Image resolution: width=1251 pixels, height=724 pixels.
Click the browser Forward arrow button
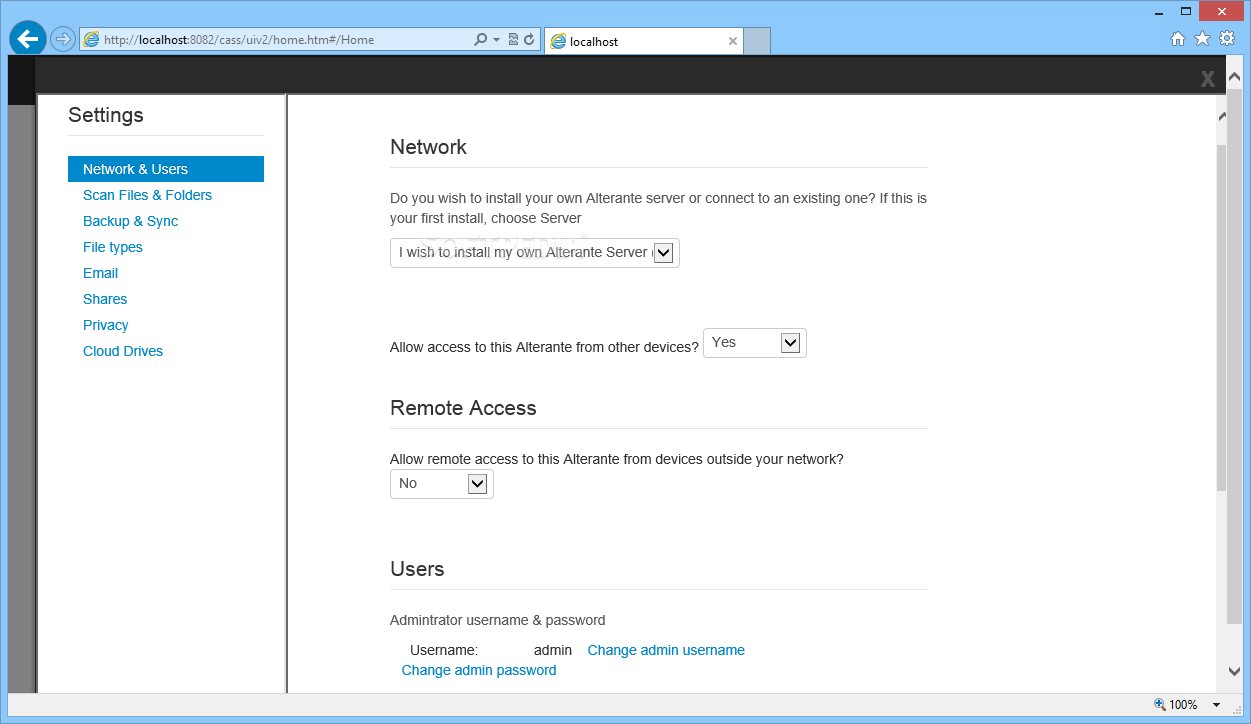click(x=63, y=39)
